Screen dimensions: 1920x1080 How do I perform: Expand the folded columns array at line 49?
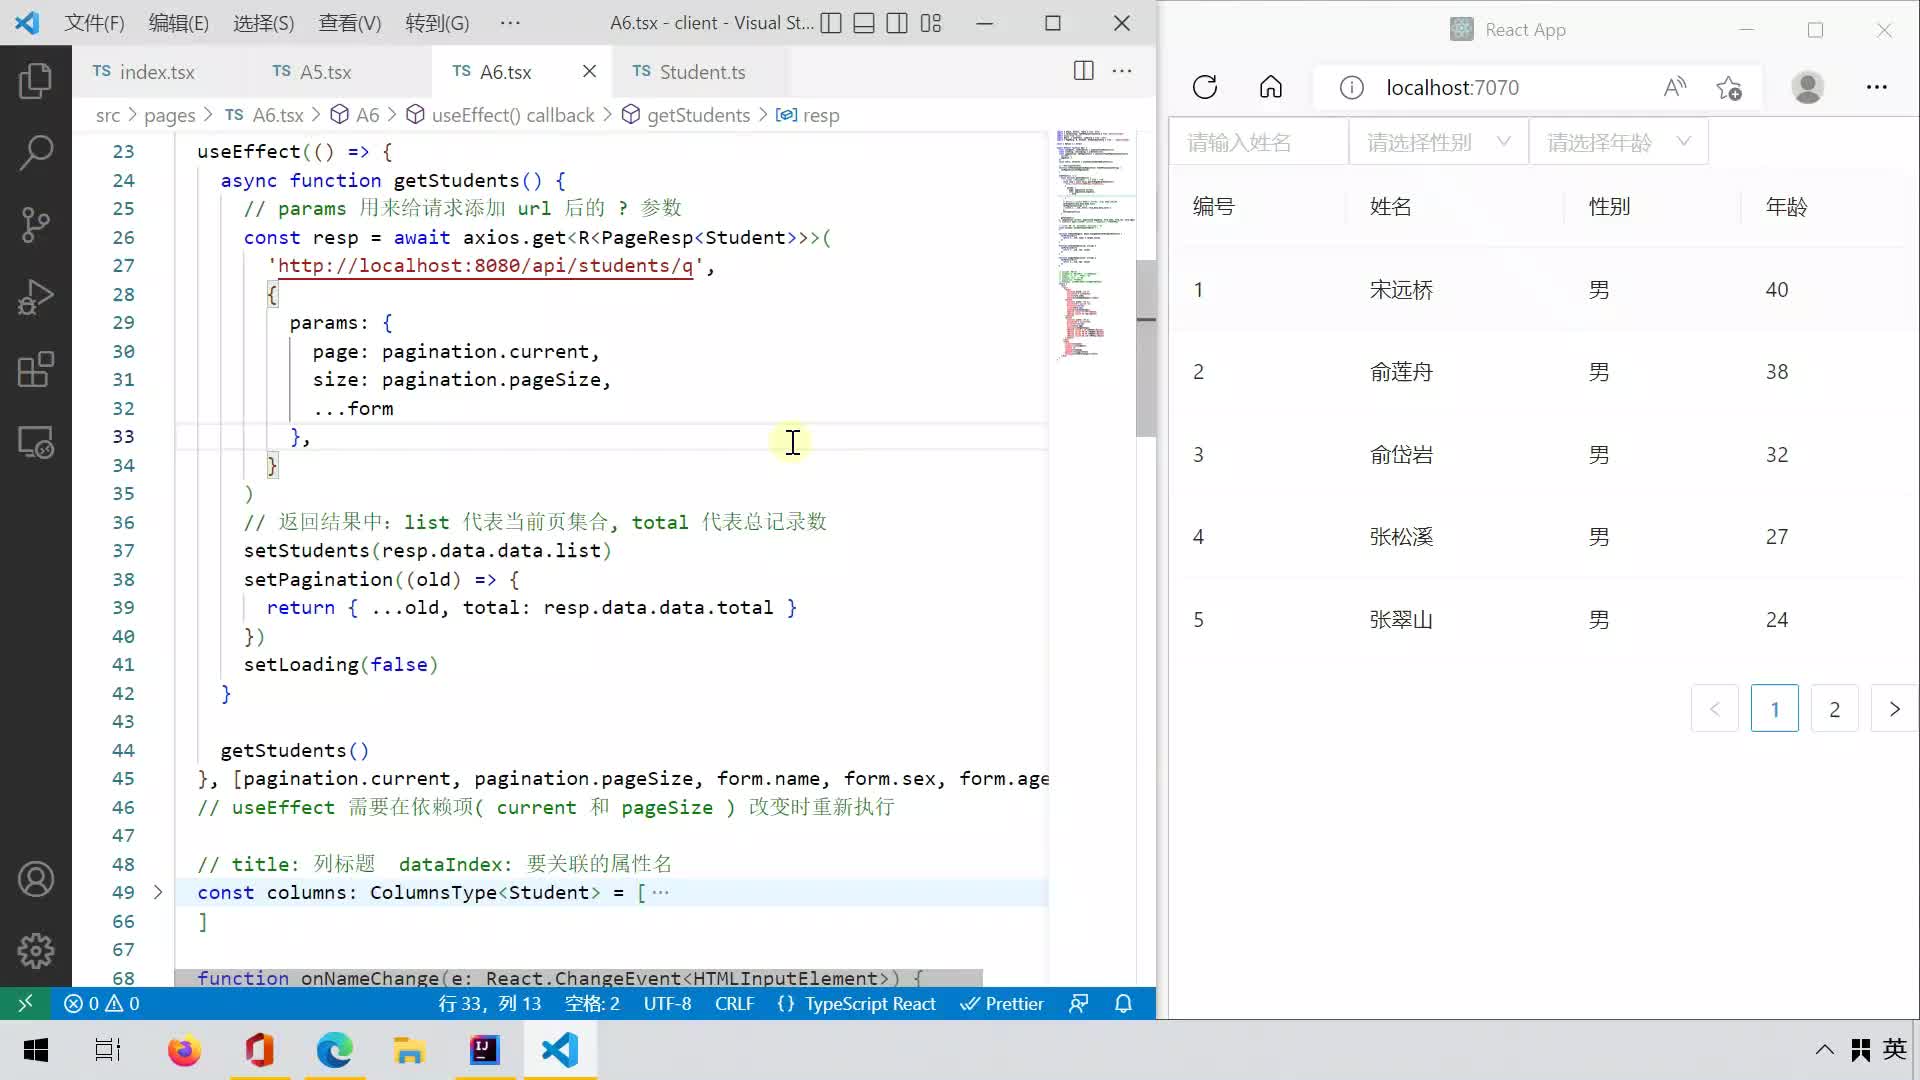157,891
